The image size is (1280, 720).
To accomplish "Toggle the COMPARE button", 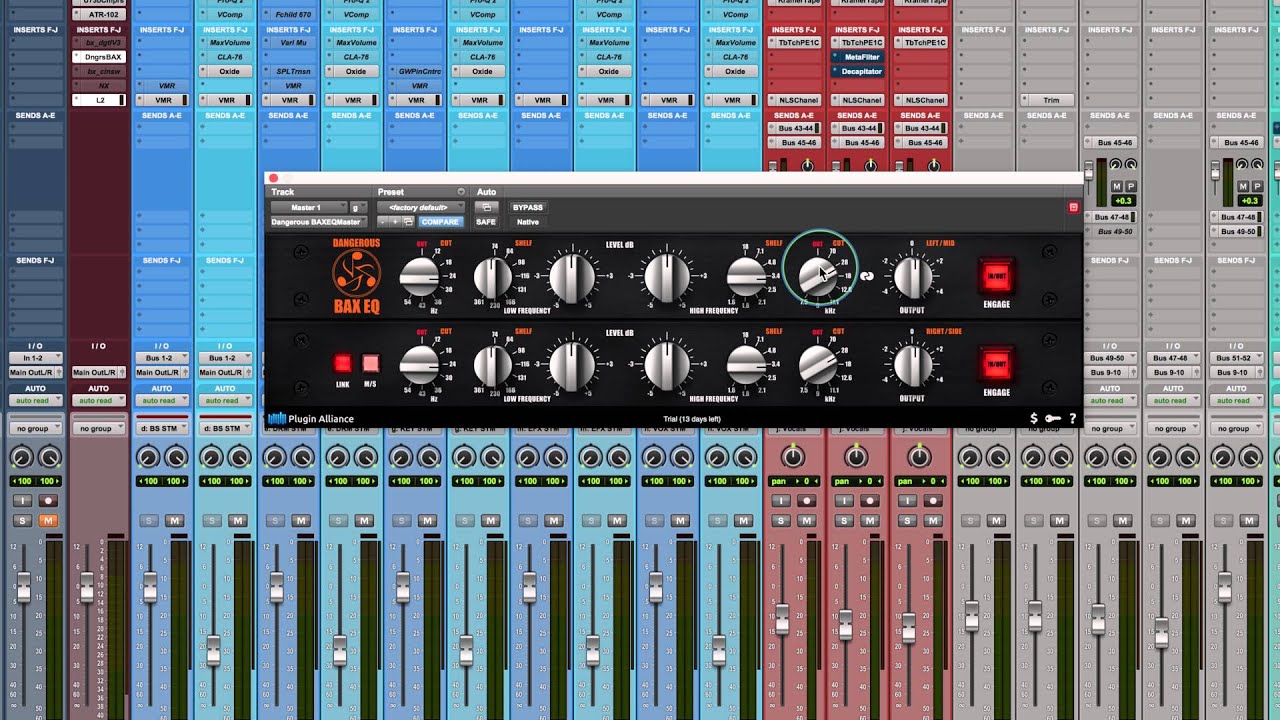I will (x=439, y=222).
